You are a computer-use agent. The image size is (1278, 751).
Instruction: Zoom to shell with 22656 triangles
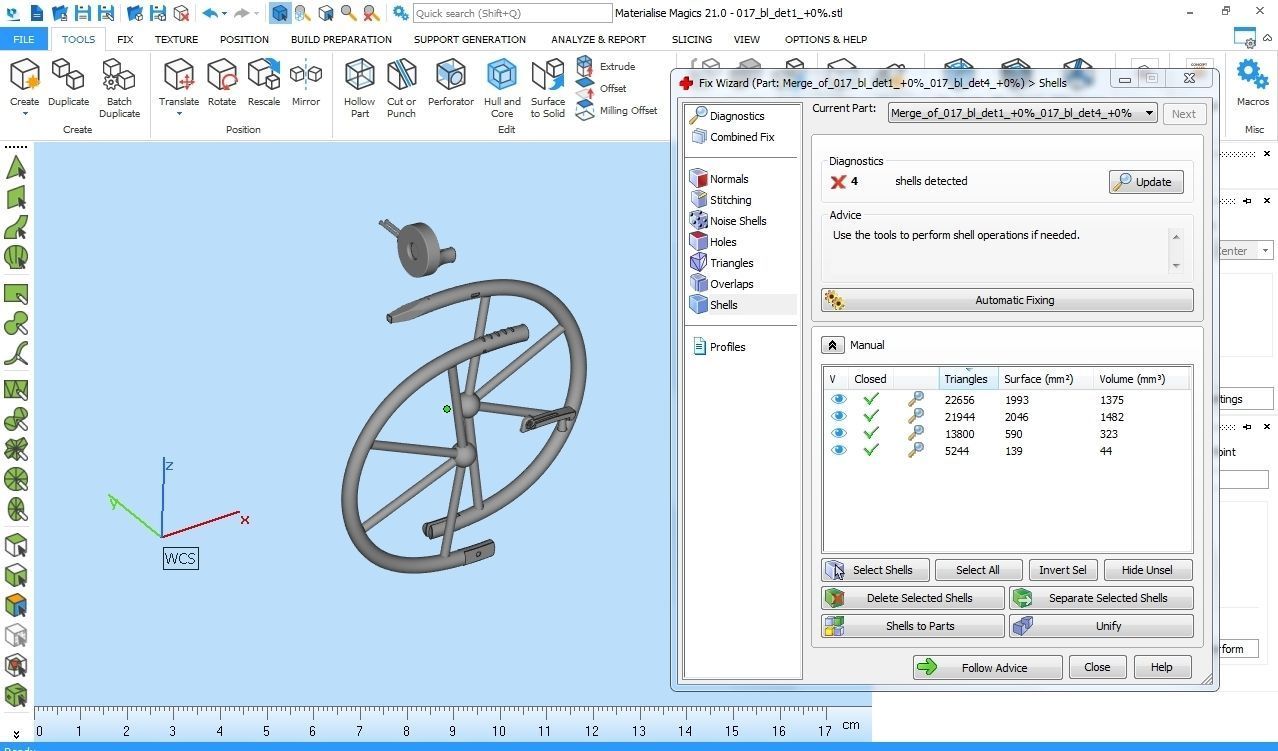pos(915,400)
